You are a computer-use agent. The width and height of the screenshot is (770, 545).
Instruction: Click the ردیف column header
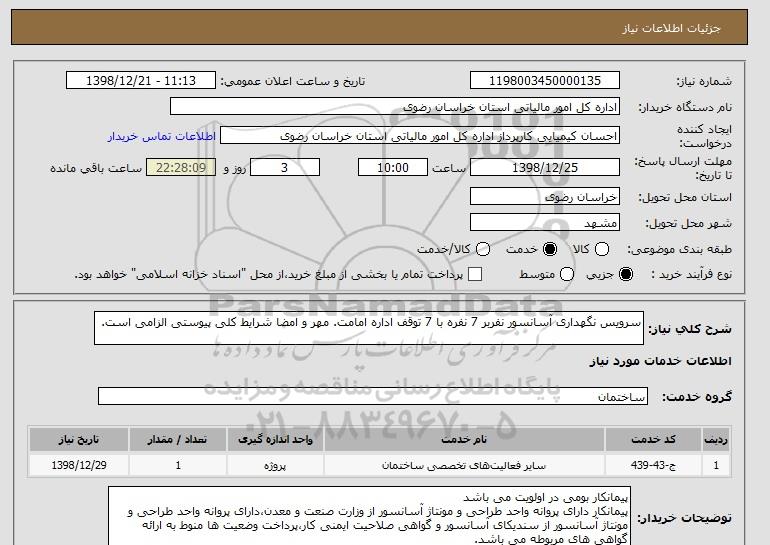716,439
